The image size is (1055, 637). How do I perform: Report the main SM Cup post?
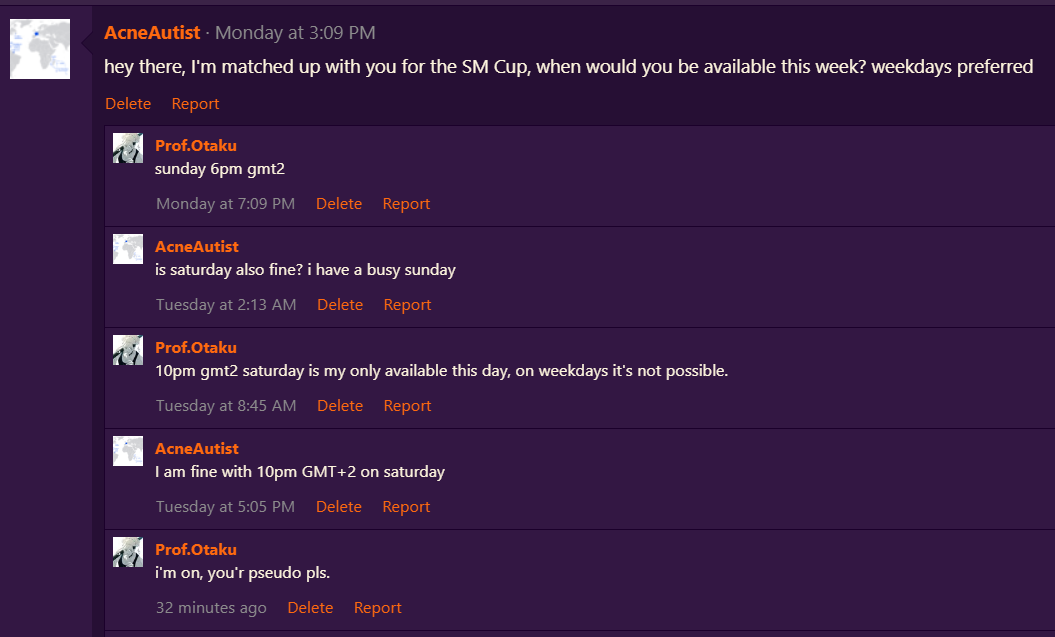coord(195,104)
